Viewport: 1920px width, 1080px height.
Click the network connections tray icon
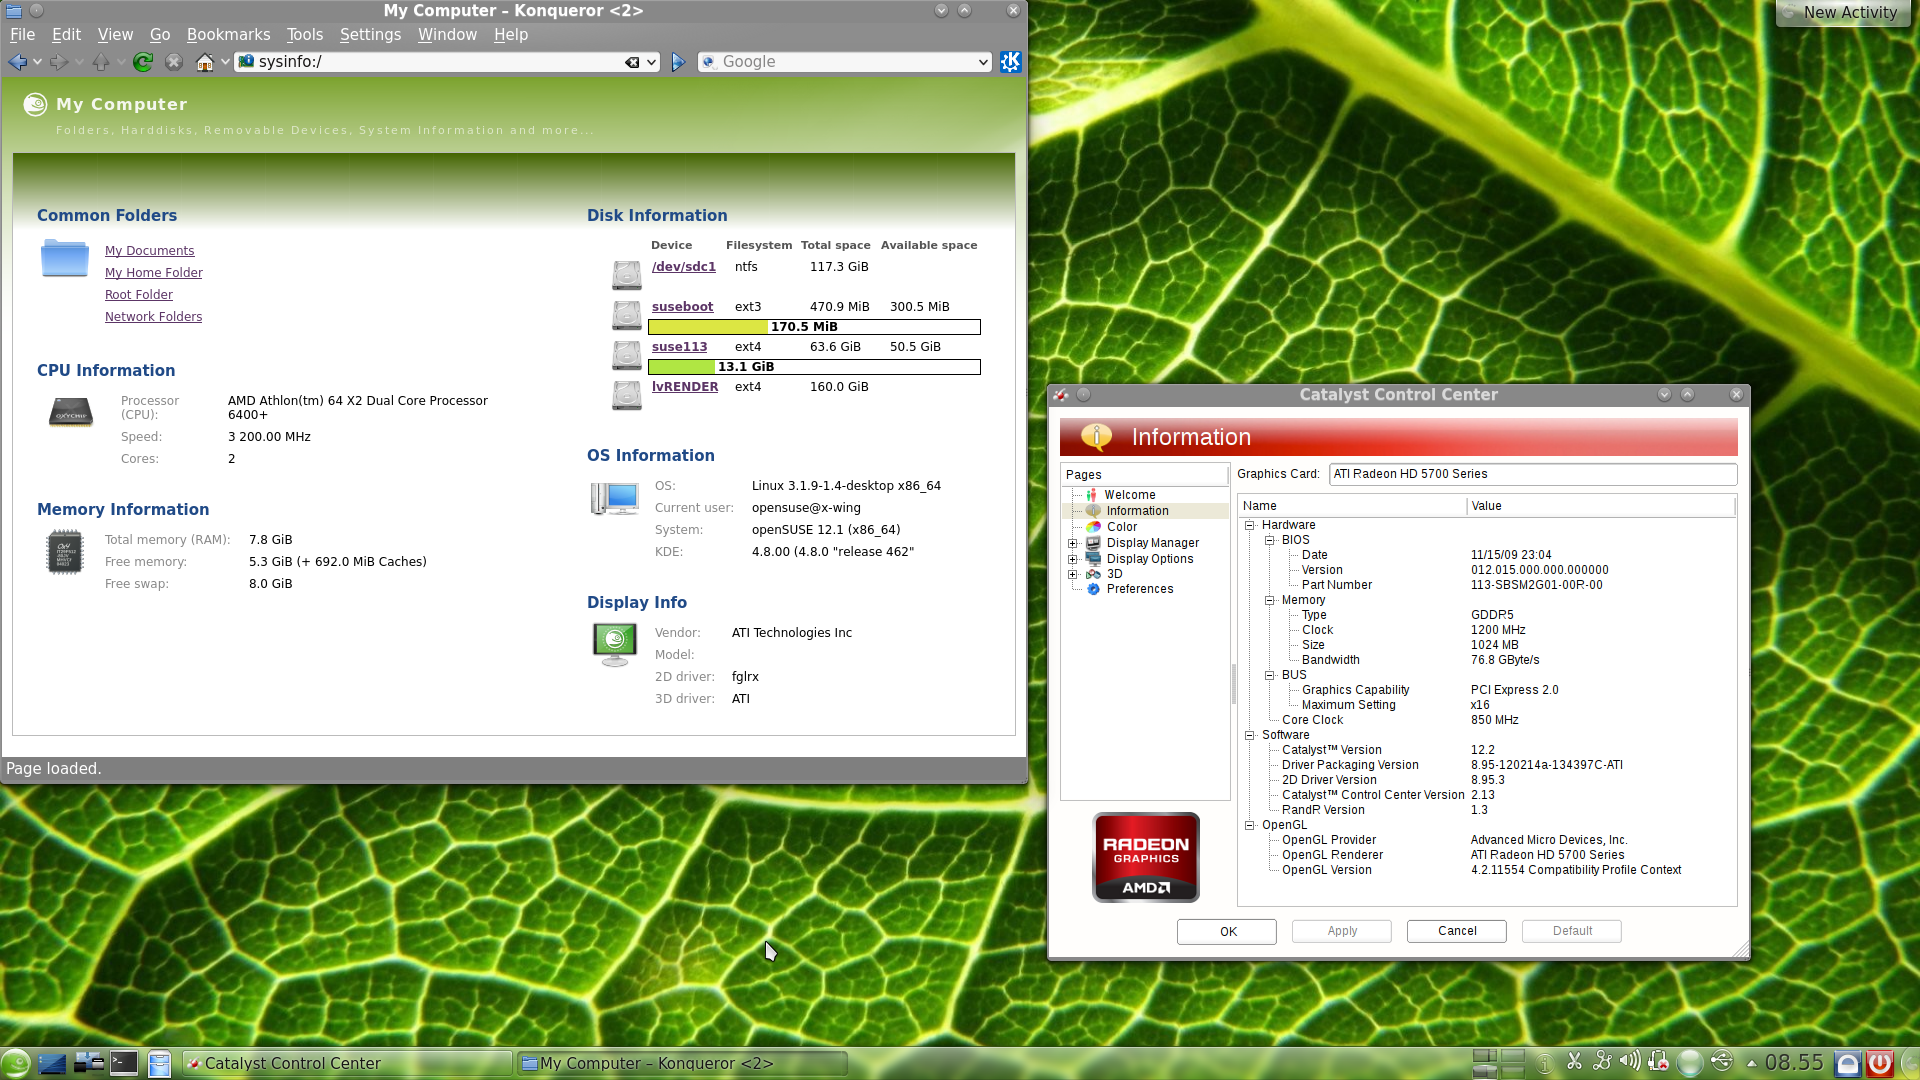coord(1602,1062)
